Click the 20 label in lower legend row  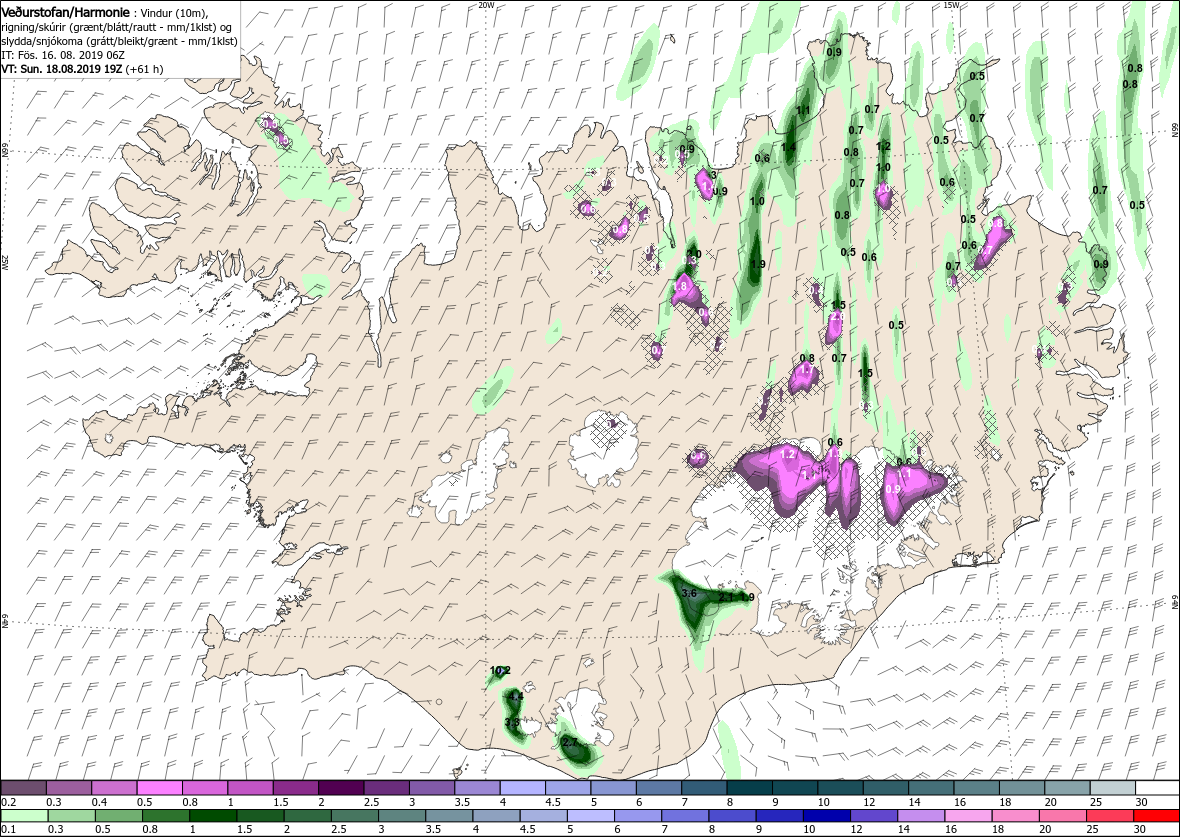[x=1046, y=830]
